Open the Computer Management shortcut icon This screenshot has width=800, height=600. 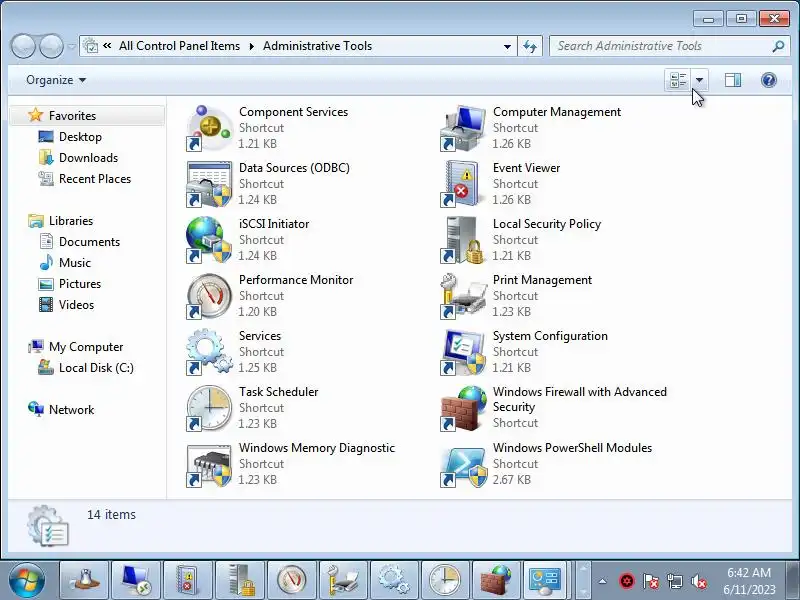463,128
